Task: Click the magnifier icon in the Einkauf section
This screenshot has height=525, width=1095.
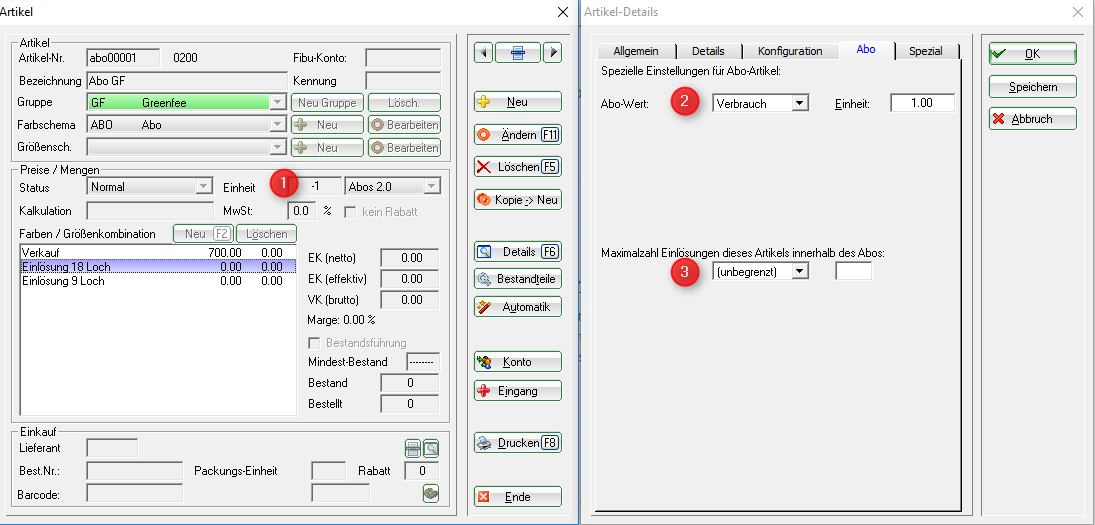Action: click(x=431, y=448)
